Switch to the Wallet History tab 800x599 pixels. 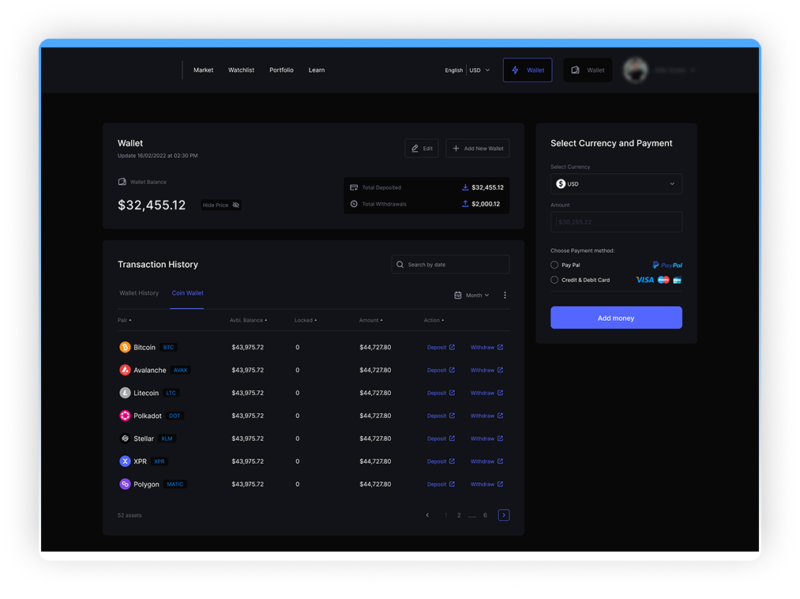(139, 293)
